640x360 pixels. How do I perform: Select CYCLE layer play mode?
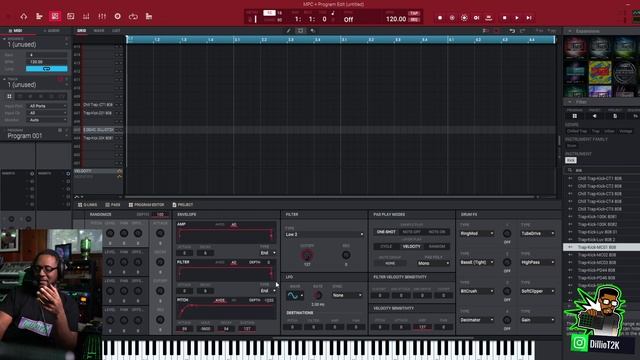click(x=386, y=247)
